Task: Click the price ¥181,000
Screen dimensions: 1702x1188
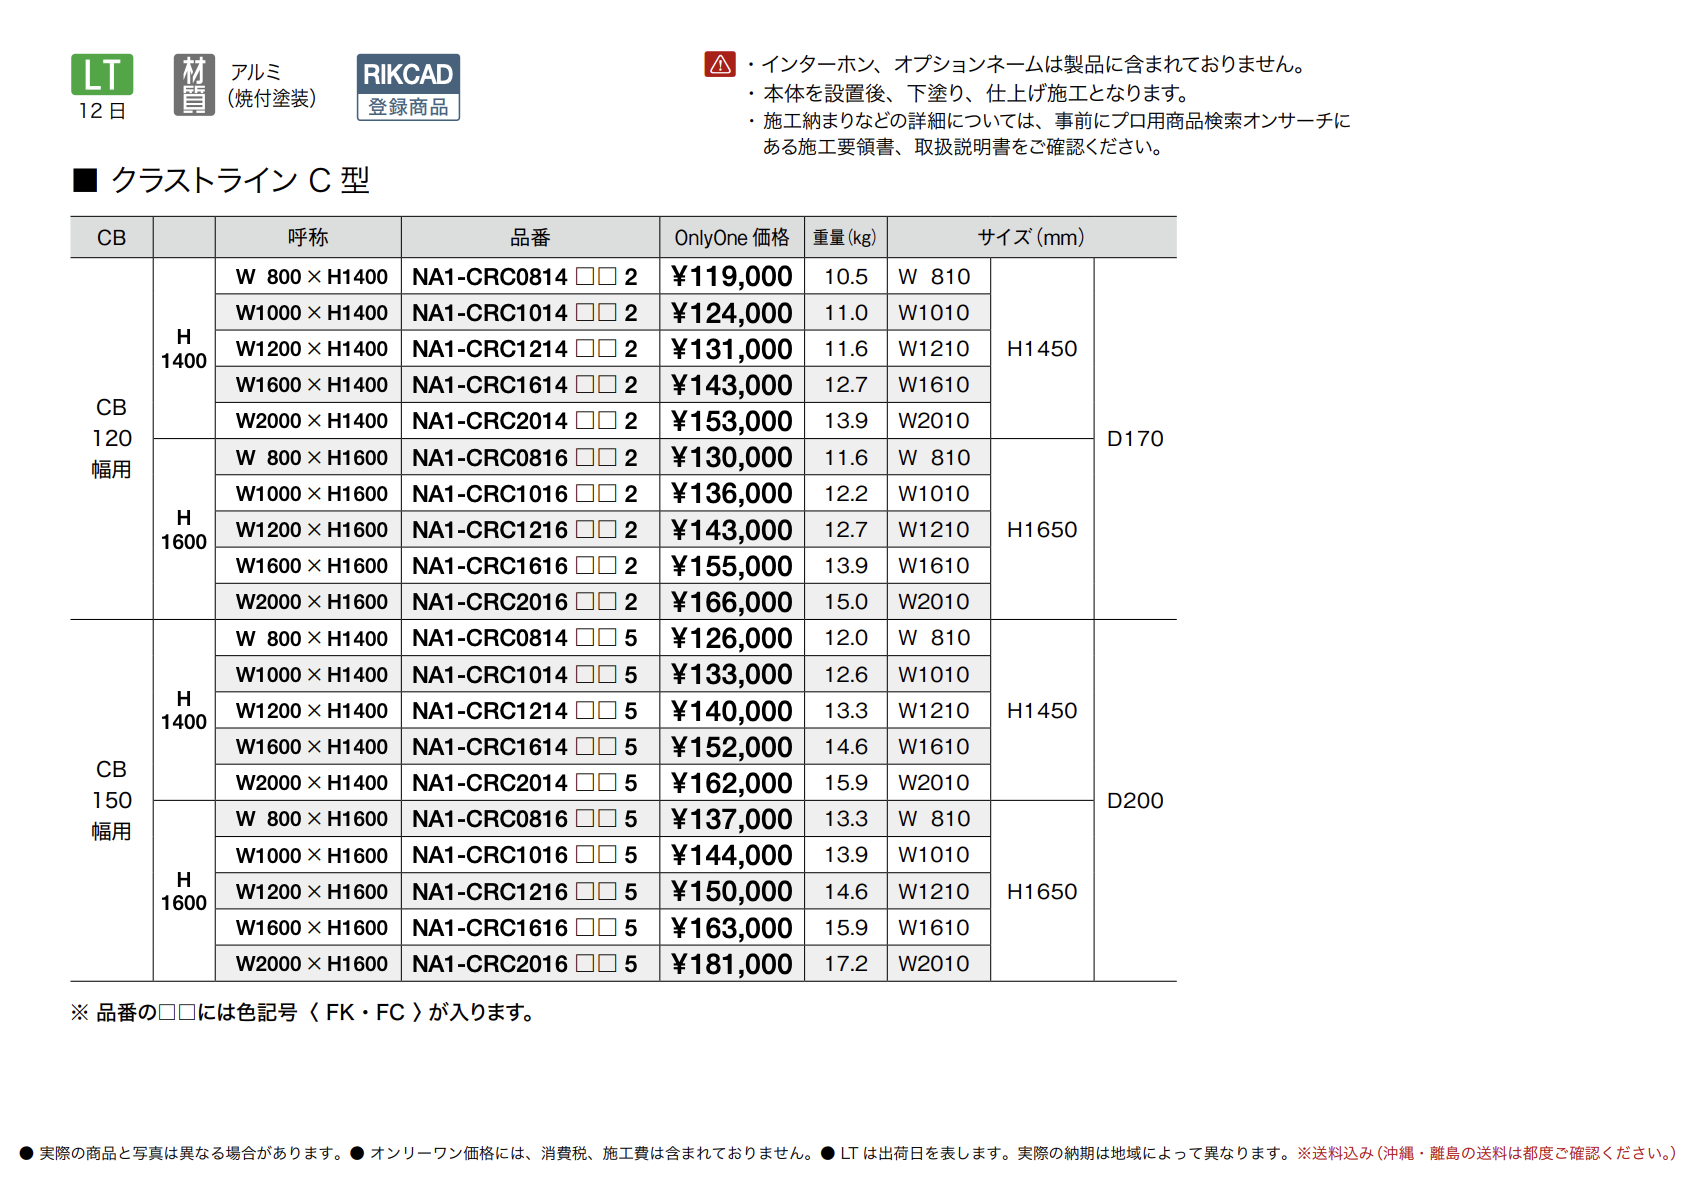Action: (x=732, y=964)
